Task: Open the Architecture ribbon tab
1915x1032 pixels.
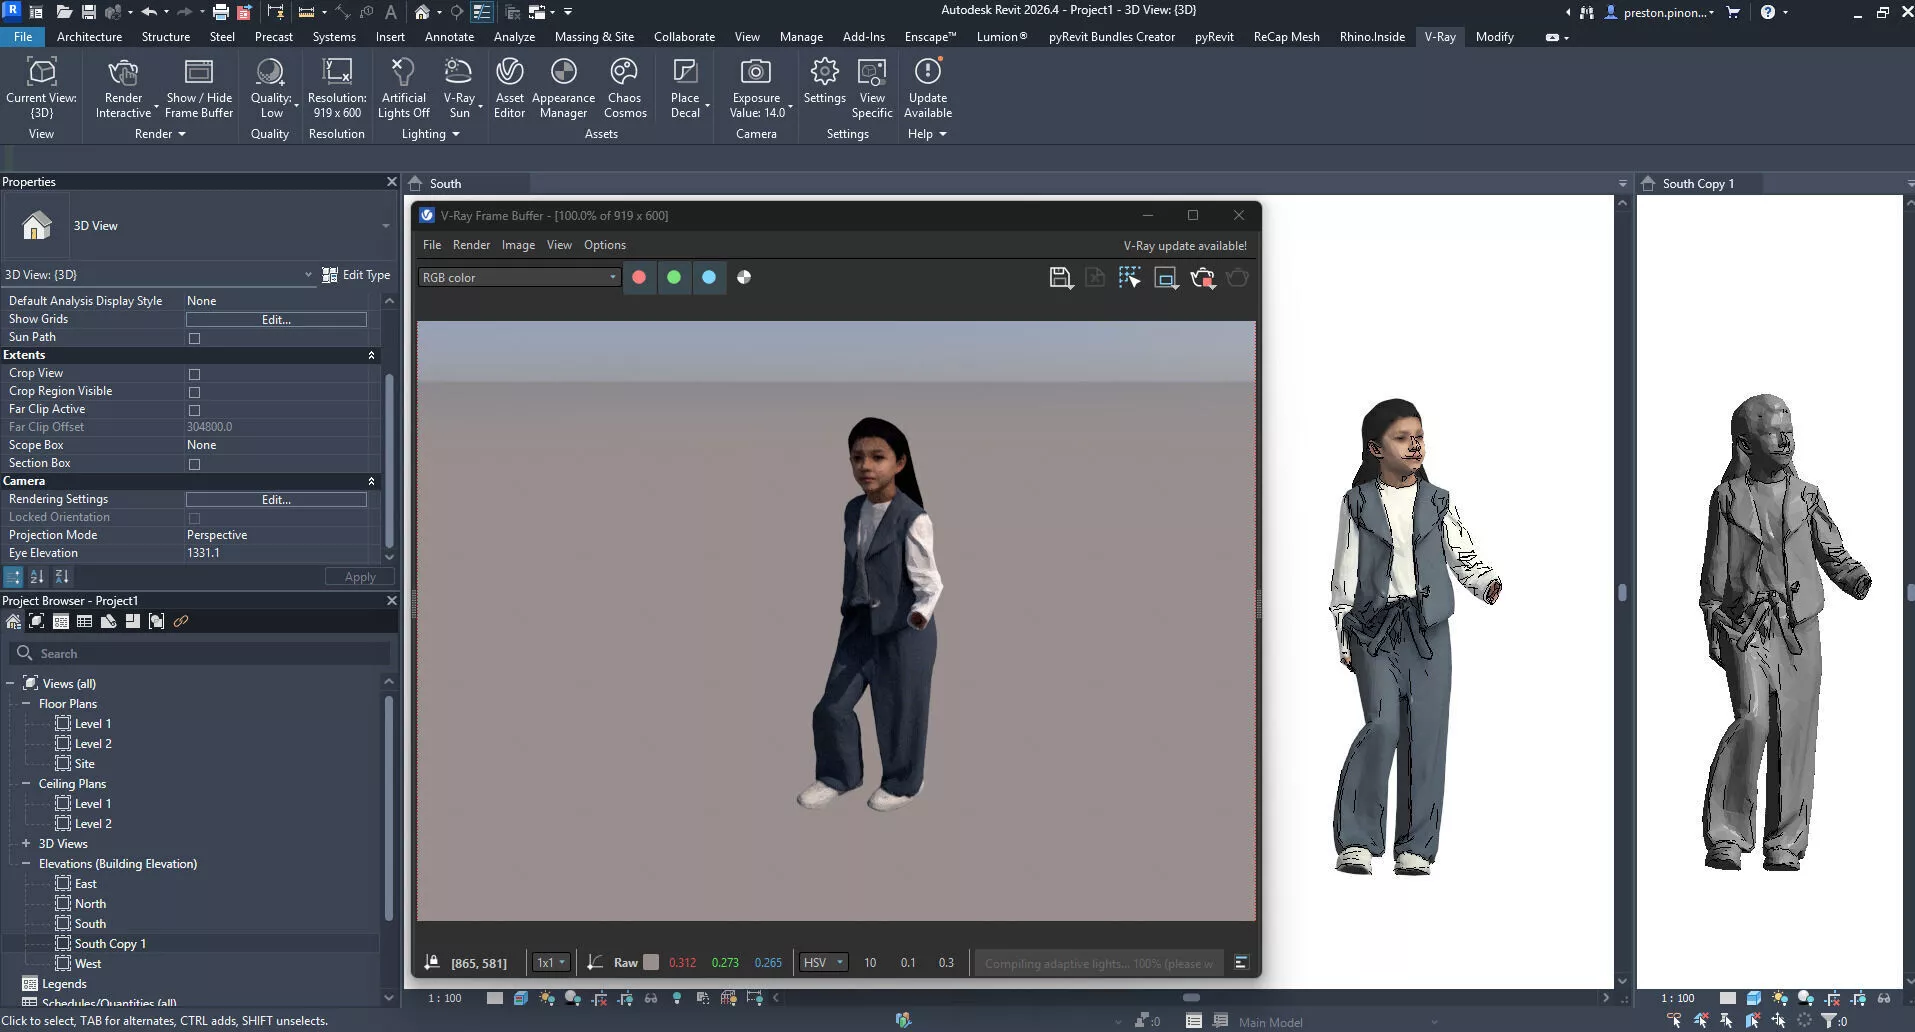Action: [89, 37]
